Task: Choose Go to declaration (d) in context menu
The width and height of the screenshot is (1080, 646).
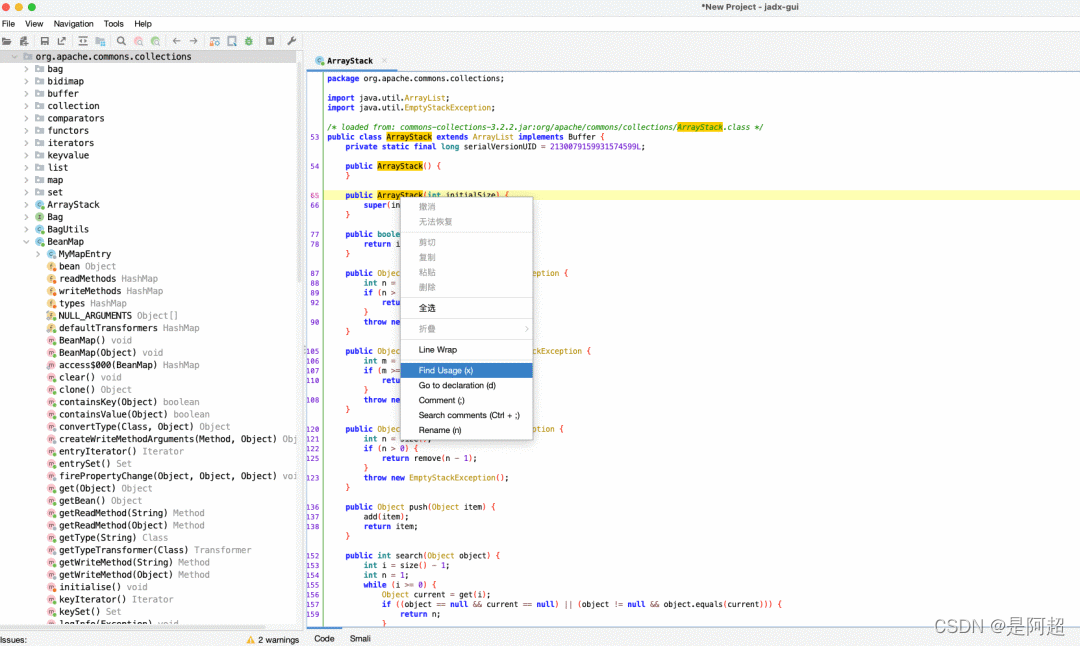Action: [x=466, y=386]
